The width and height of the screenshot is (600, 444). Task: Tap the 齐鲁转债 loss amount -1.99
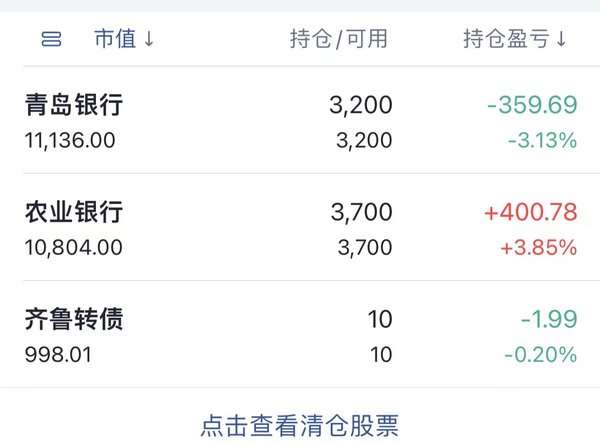point(549,319)
